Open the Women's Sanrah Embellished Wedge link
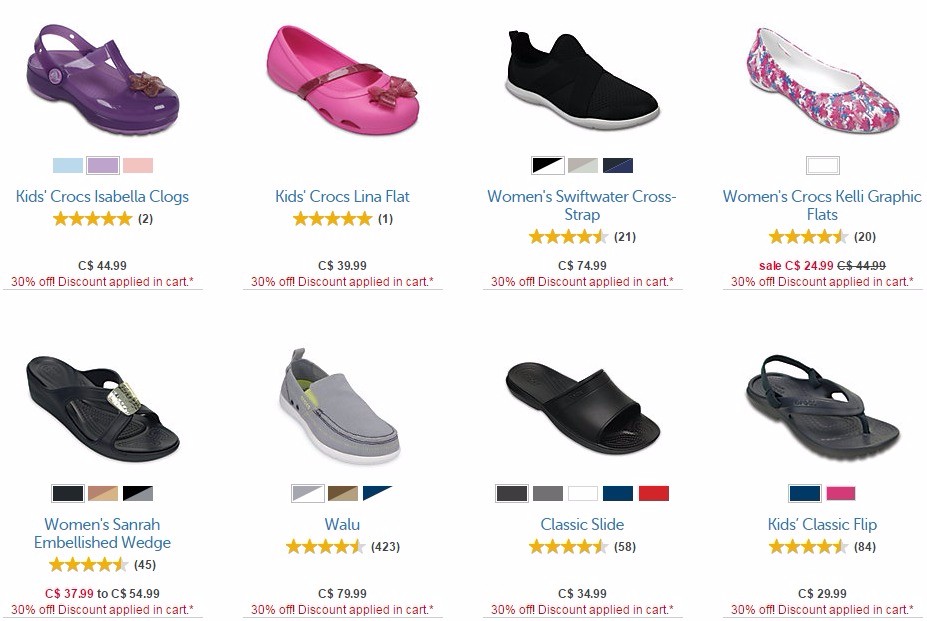The height and width of the screenshot is (621, 927). click(102, 533)
